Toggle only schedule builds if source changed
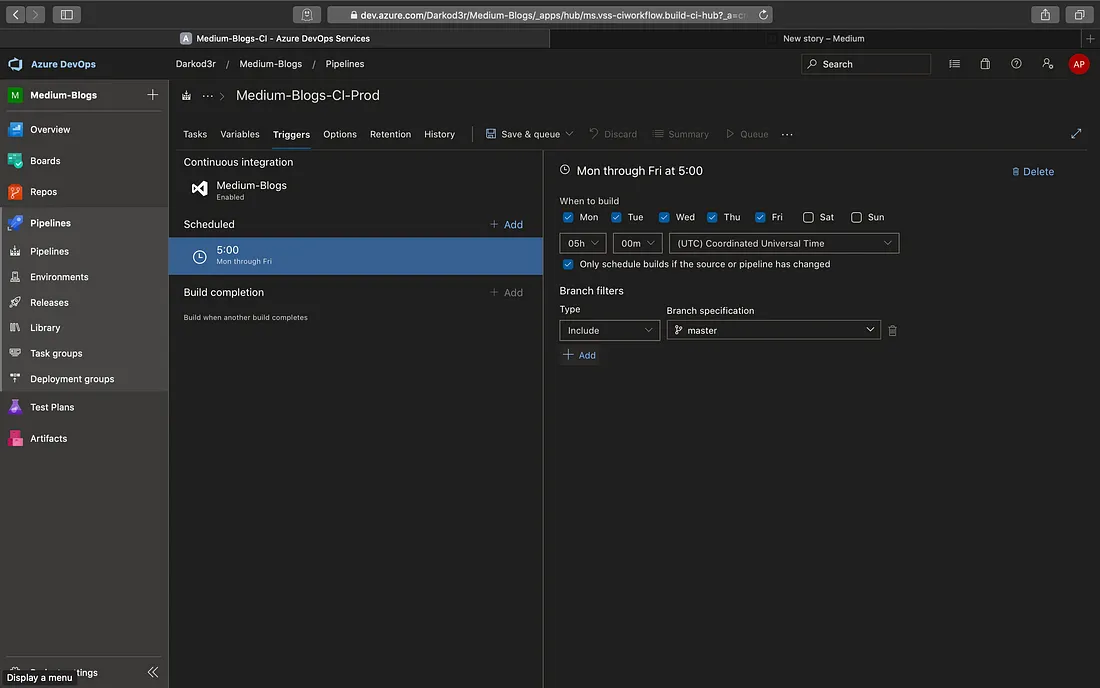Screen dimensions: 1100x688 pyautogui.click(x=568, y=264)
